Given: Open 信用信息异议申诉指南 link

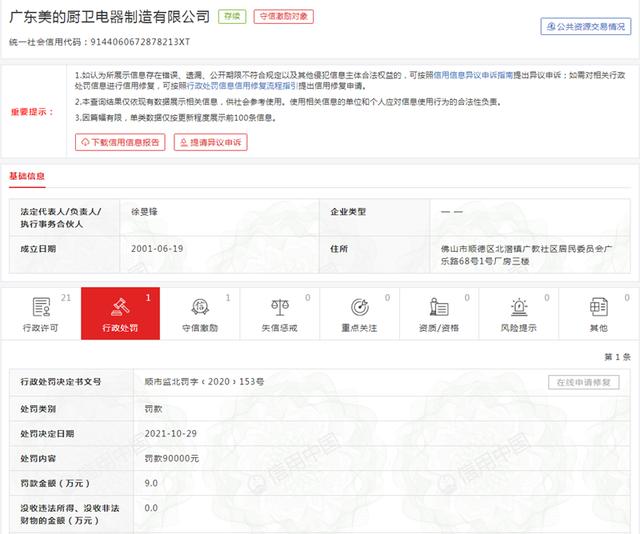Looking at the screenshot, I should coord(473,75).
